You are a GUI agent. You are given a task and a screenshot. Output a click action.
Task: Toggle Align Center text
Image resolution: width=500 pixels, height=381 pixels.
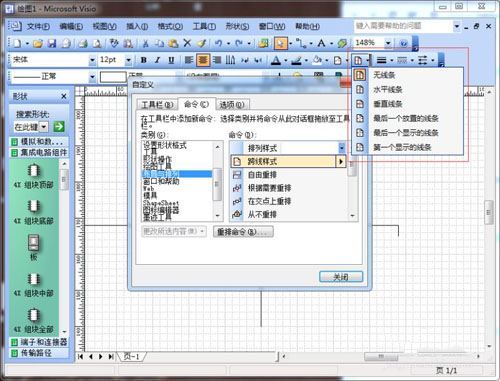(202, 60)
